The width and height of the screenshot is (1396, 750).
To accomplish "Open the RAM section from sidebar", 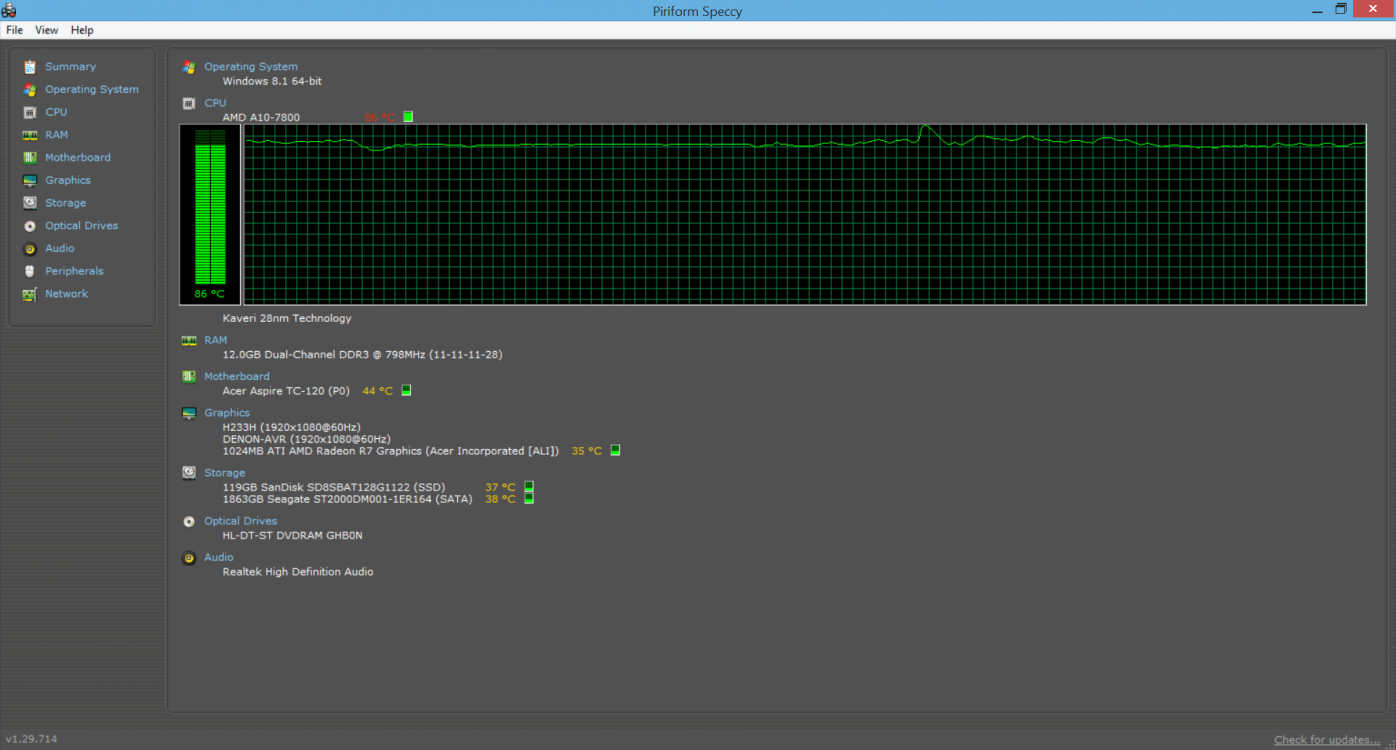I will 57,135.
